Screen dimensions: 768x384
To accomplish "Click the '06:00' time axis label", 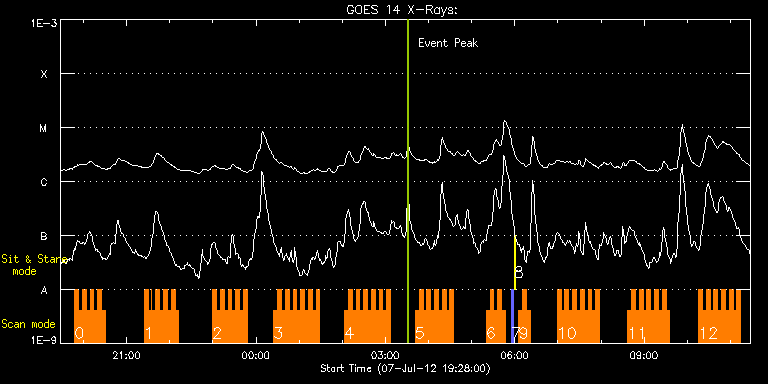I will click(x=514, y=355).
